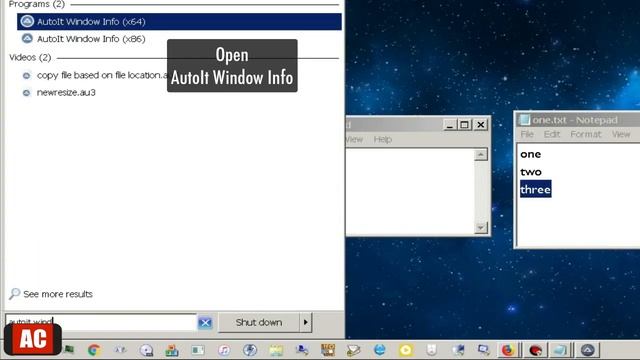
Task: Click the one.txt Notepad title bar icon
Action: (x=524, y=120)
